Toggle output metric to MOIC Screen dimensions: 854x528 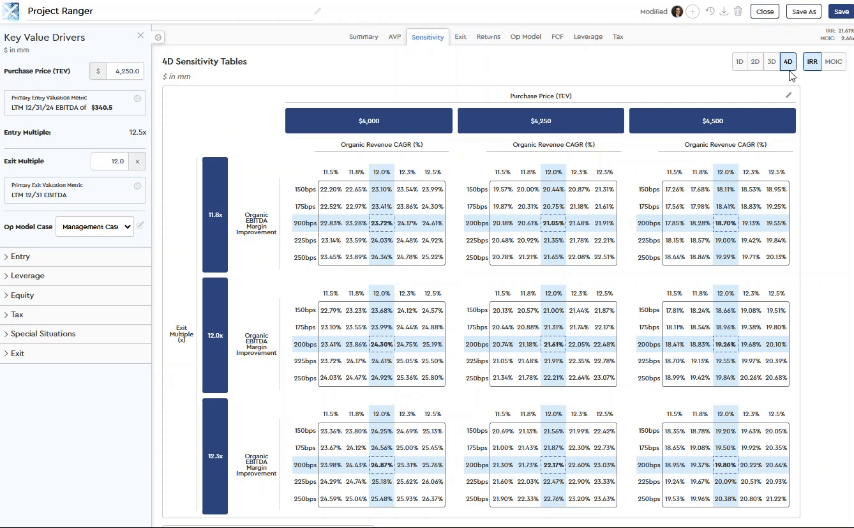click(x=833, y=62)
